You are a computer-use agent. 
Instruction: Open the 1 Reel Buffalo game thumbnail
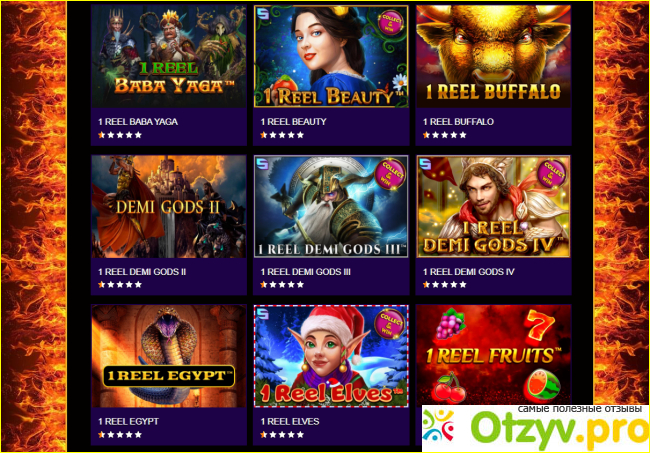[x=493, y=56]
